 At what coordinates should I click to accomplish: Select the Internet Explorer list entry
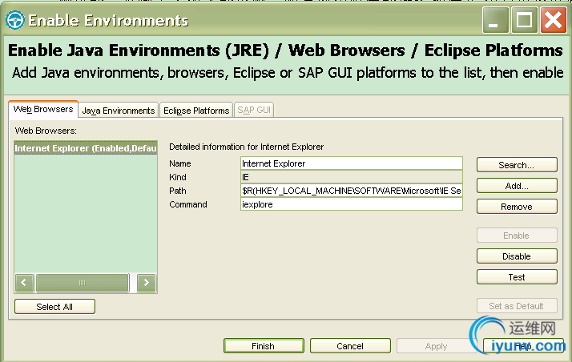coord(86,149)
